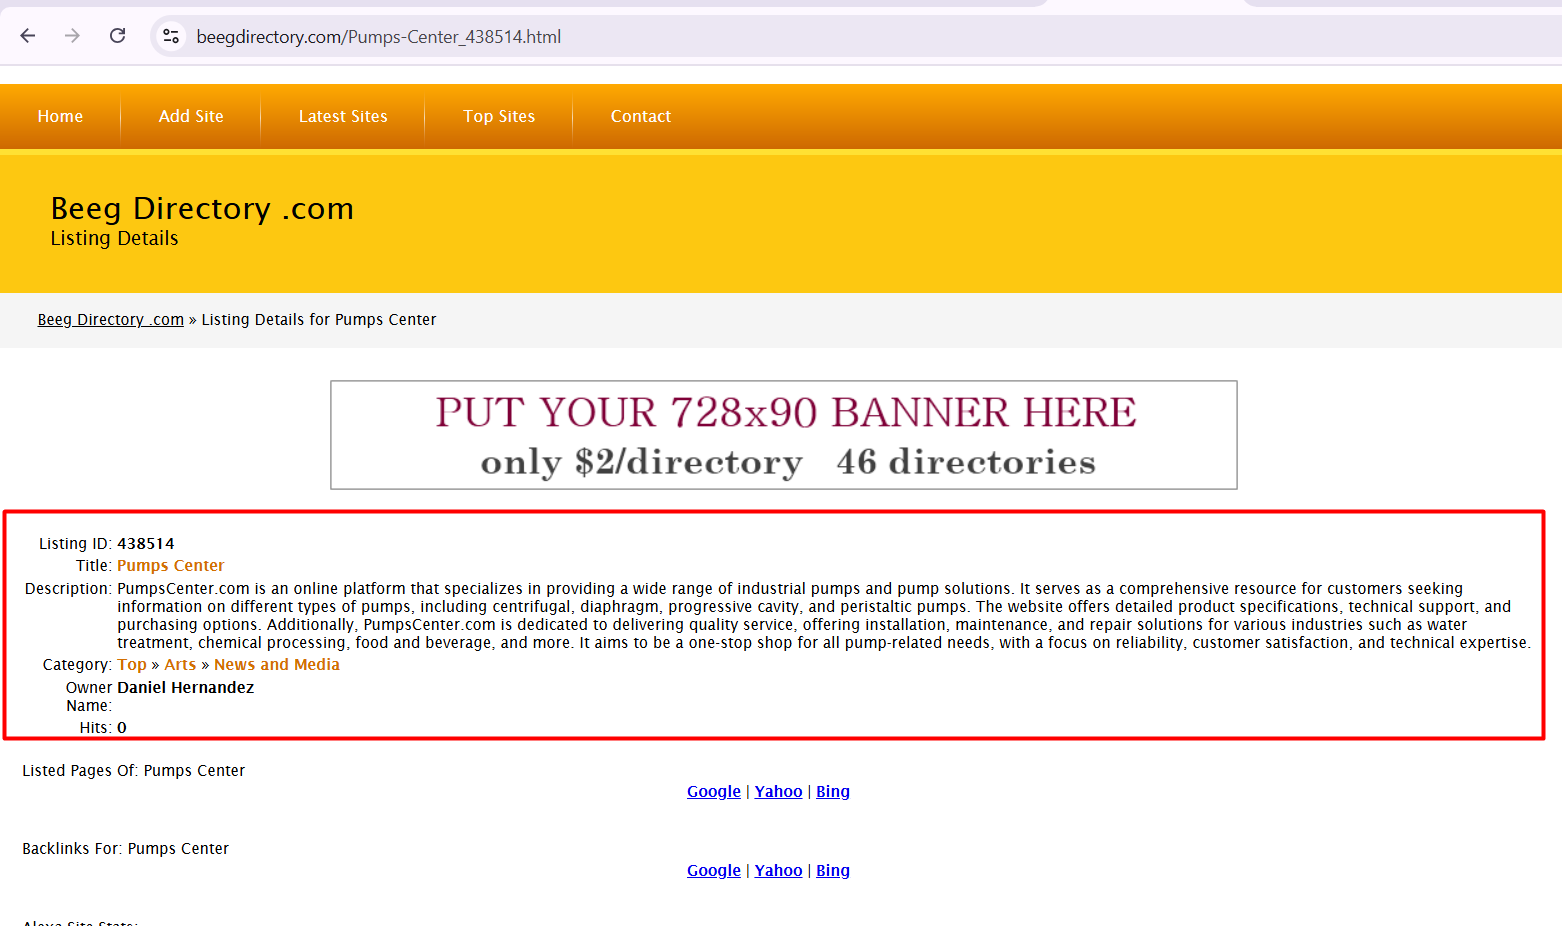Click Yahoo link under Backlinks For
1562x926 pixels.
[779, 871]
